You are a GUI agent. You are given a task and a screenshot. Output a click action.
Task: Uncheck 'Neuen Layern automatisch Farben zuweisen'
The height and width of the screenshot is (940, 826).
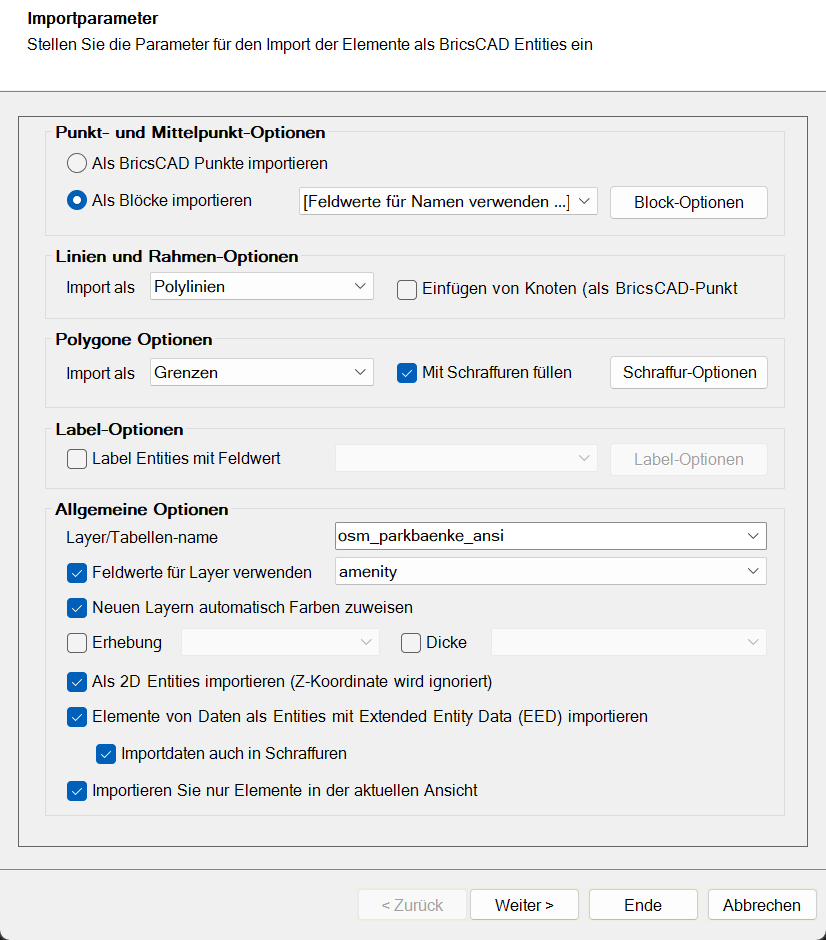pyautogui.click(x=77, y=606)
